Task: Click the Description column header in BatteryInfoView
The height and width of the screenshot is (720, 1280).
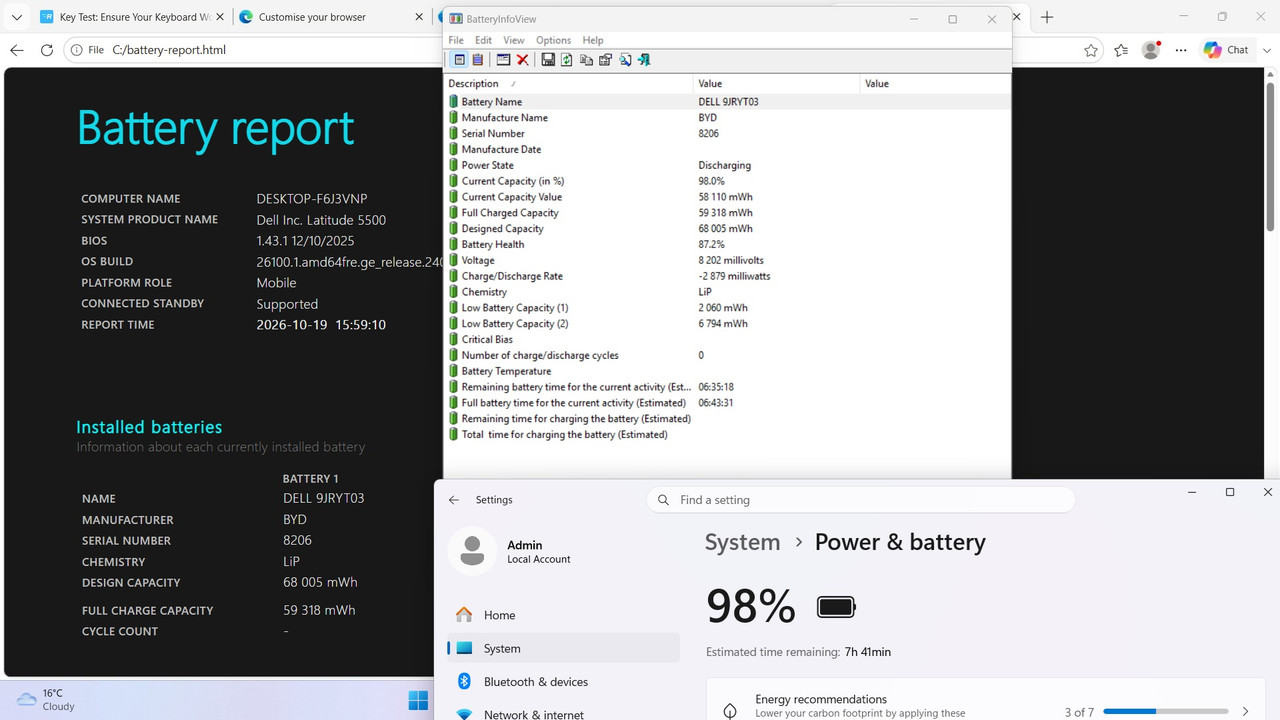Action: pos(568,84)
